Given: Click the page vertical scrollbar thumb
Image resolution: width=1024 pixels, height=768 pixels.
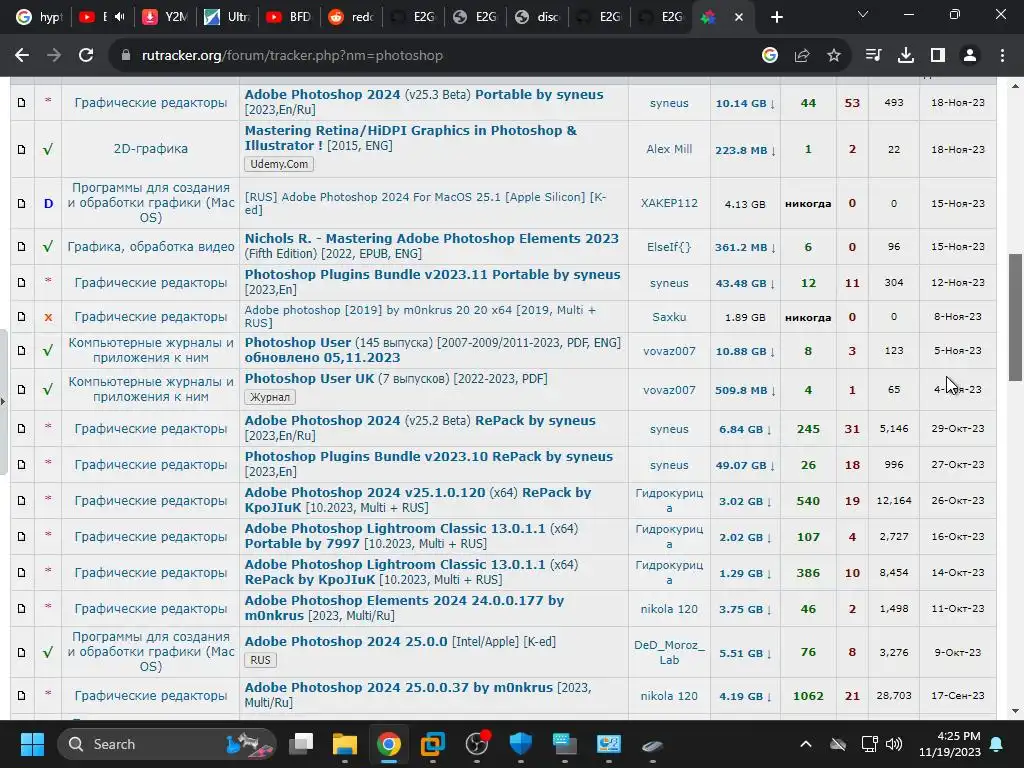Looking at the screenshot, I should click(x=1015, y=317).
